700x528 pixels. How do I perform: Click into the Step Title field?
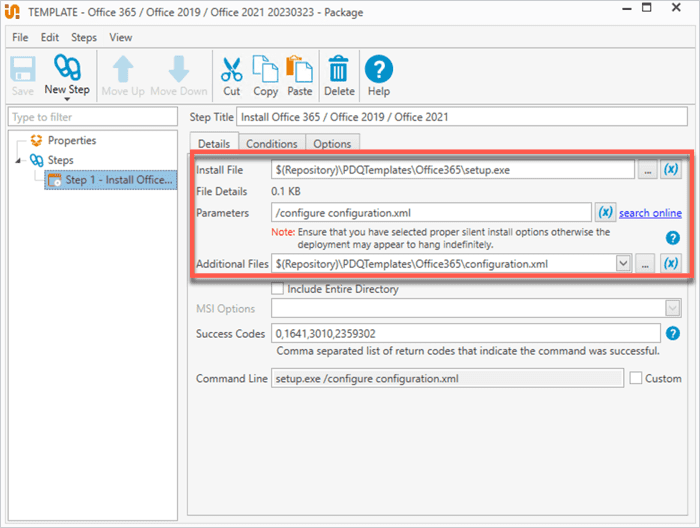[x=462, y=117]
